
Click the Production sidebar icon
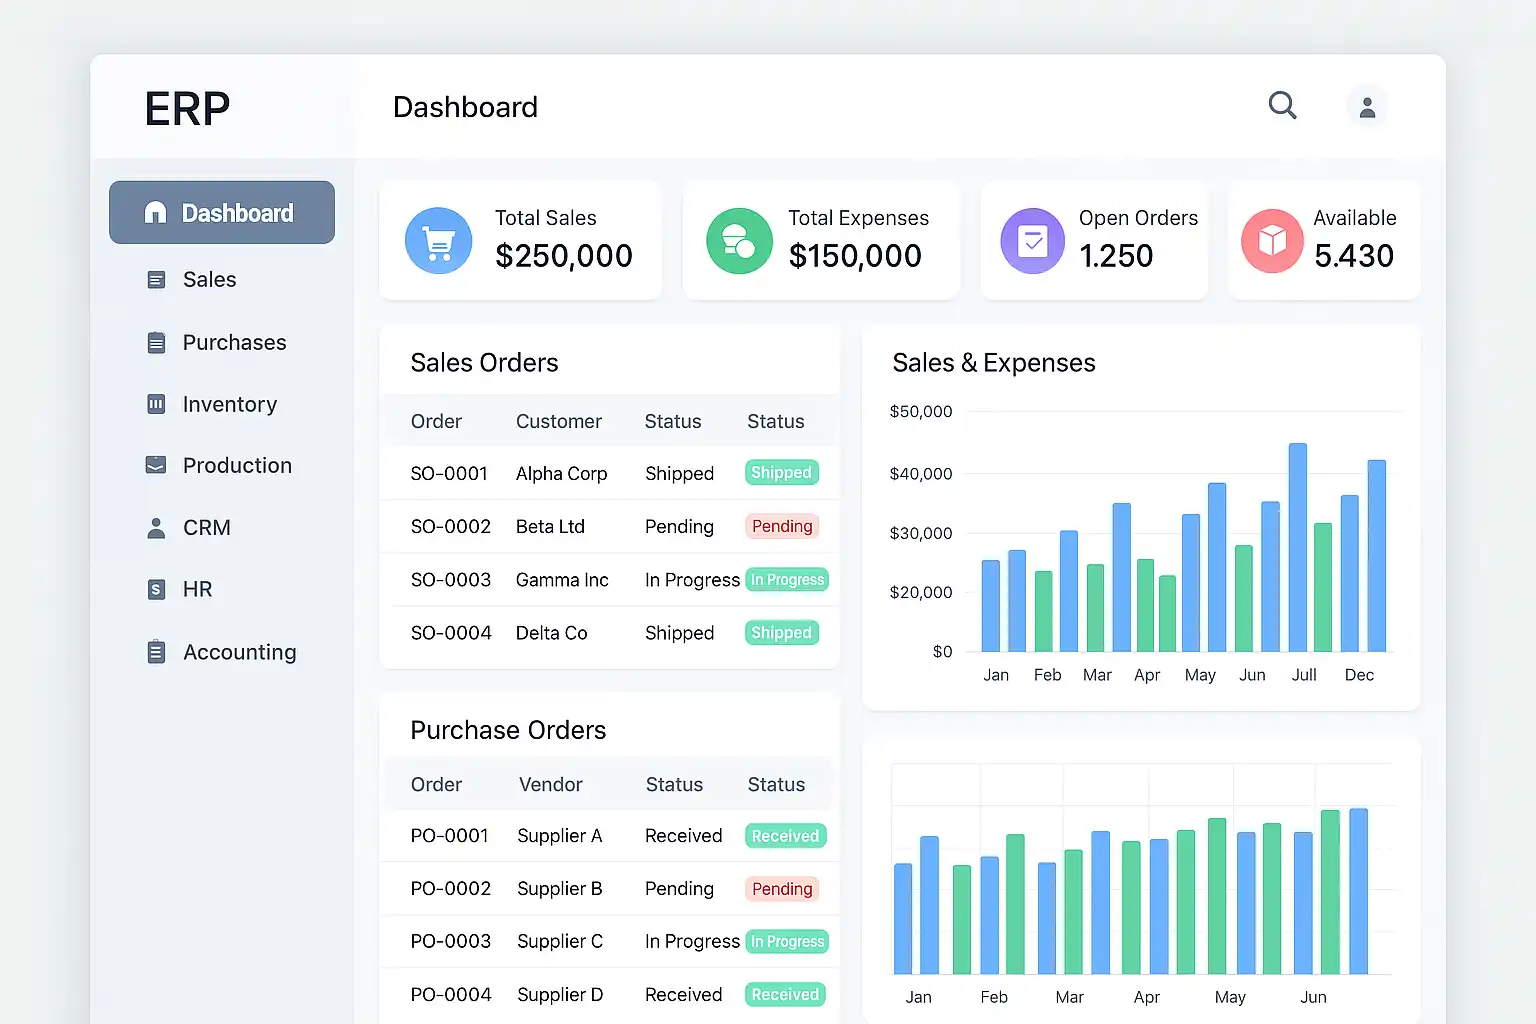point(156,465)
